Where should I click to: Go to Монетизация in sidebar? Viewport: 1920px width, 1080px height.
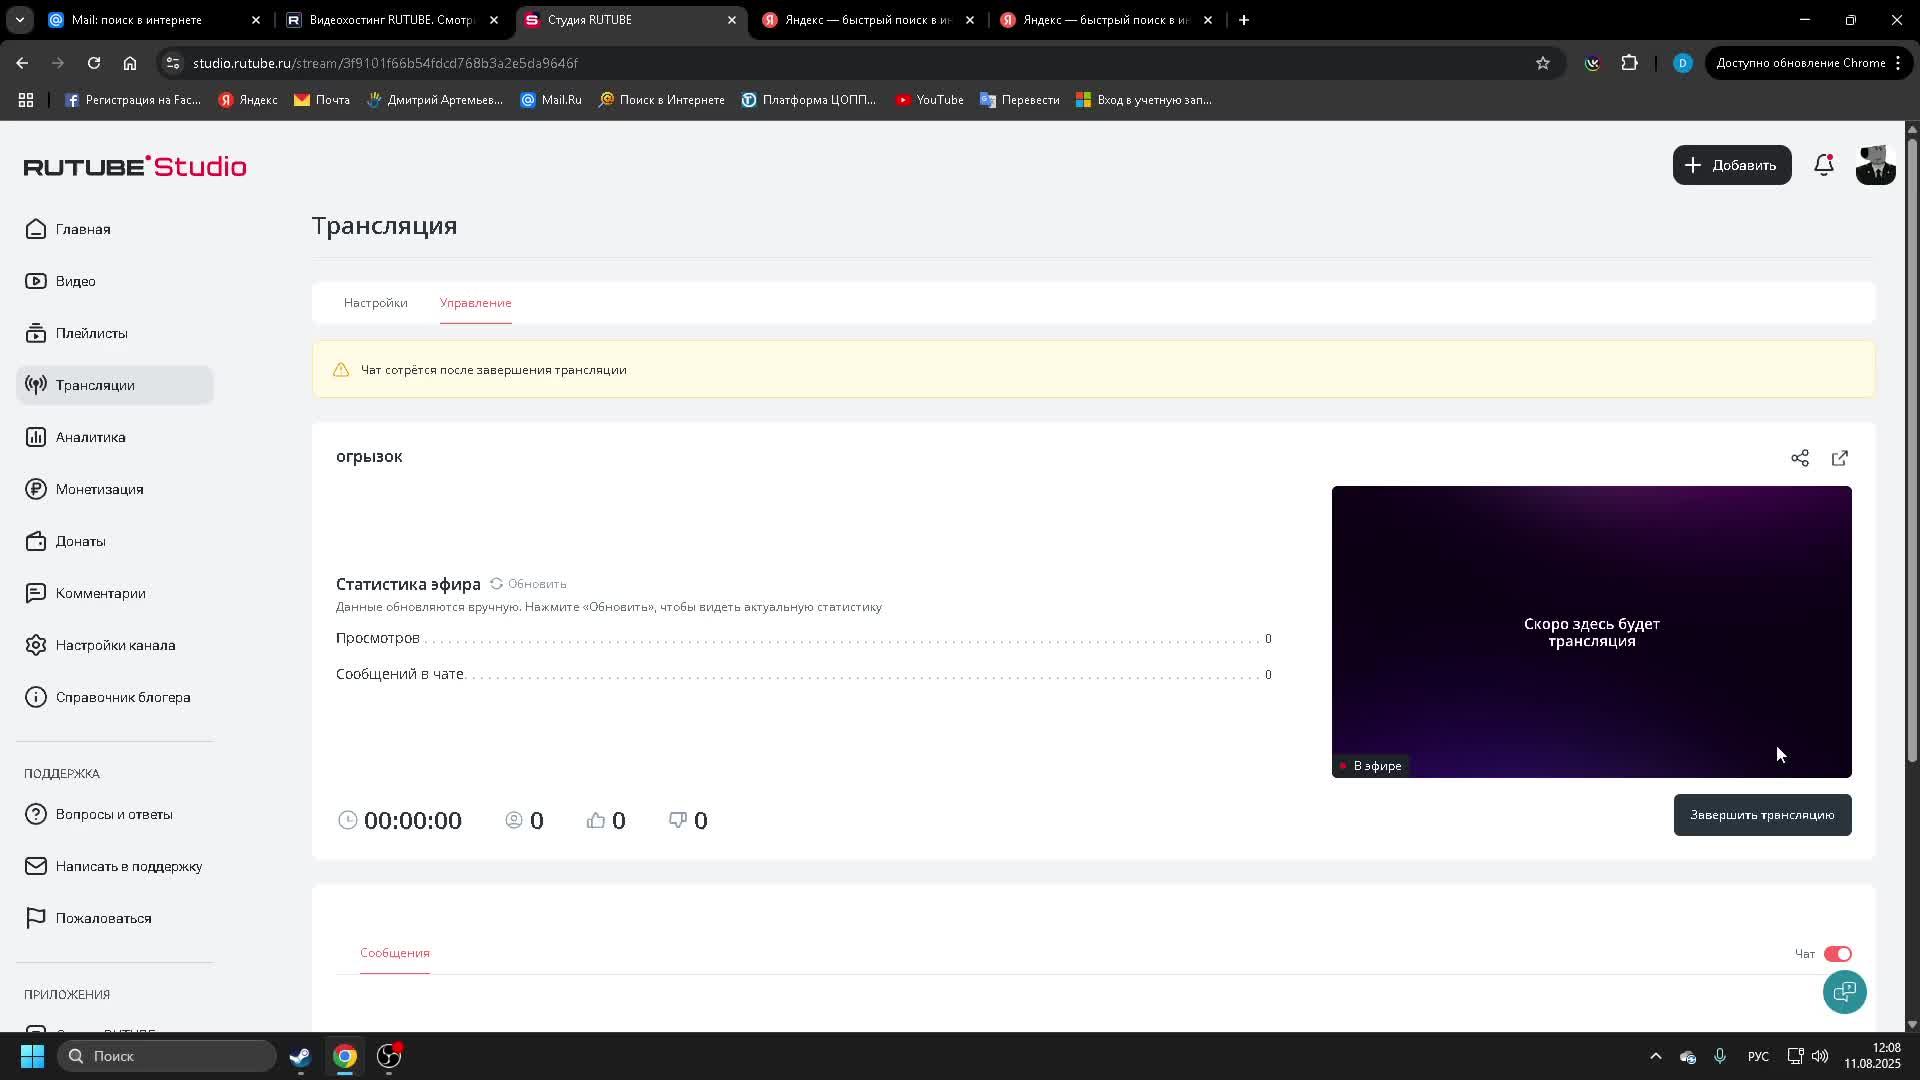pos(99,489)
